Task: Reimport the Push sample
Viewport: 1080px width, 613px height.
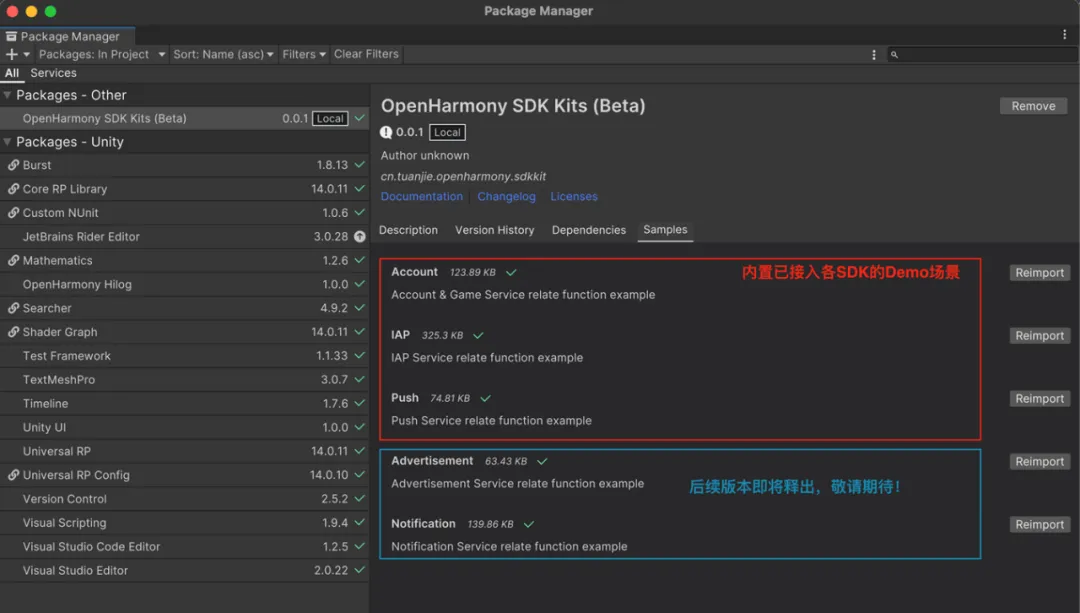Action: 1039,399
